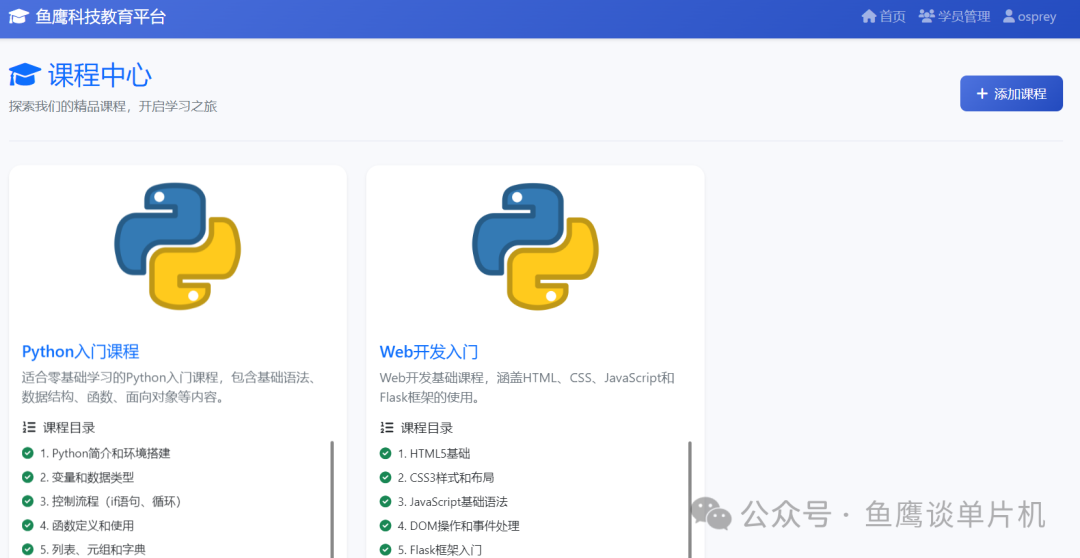Select chapter 4. DOM操作和事件处理

459,526
